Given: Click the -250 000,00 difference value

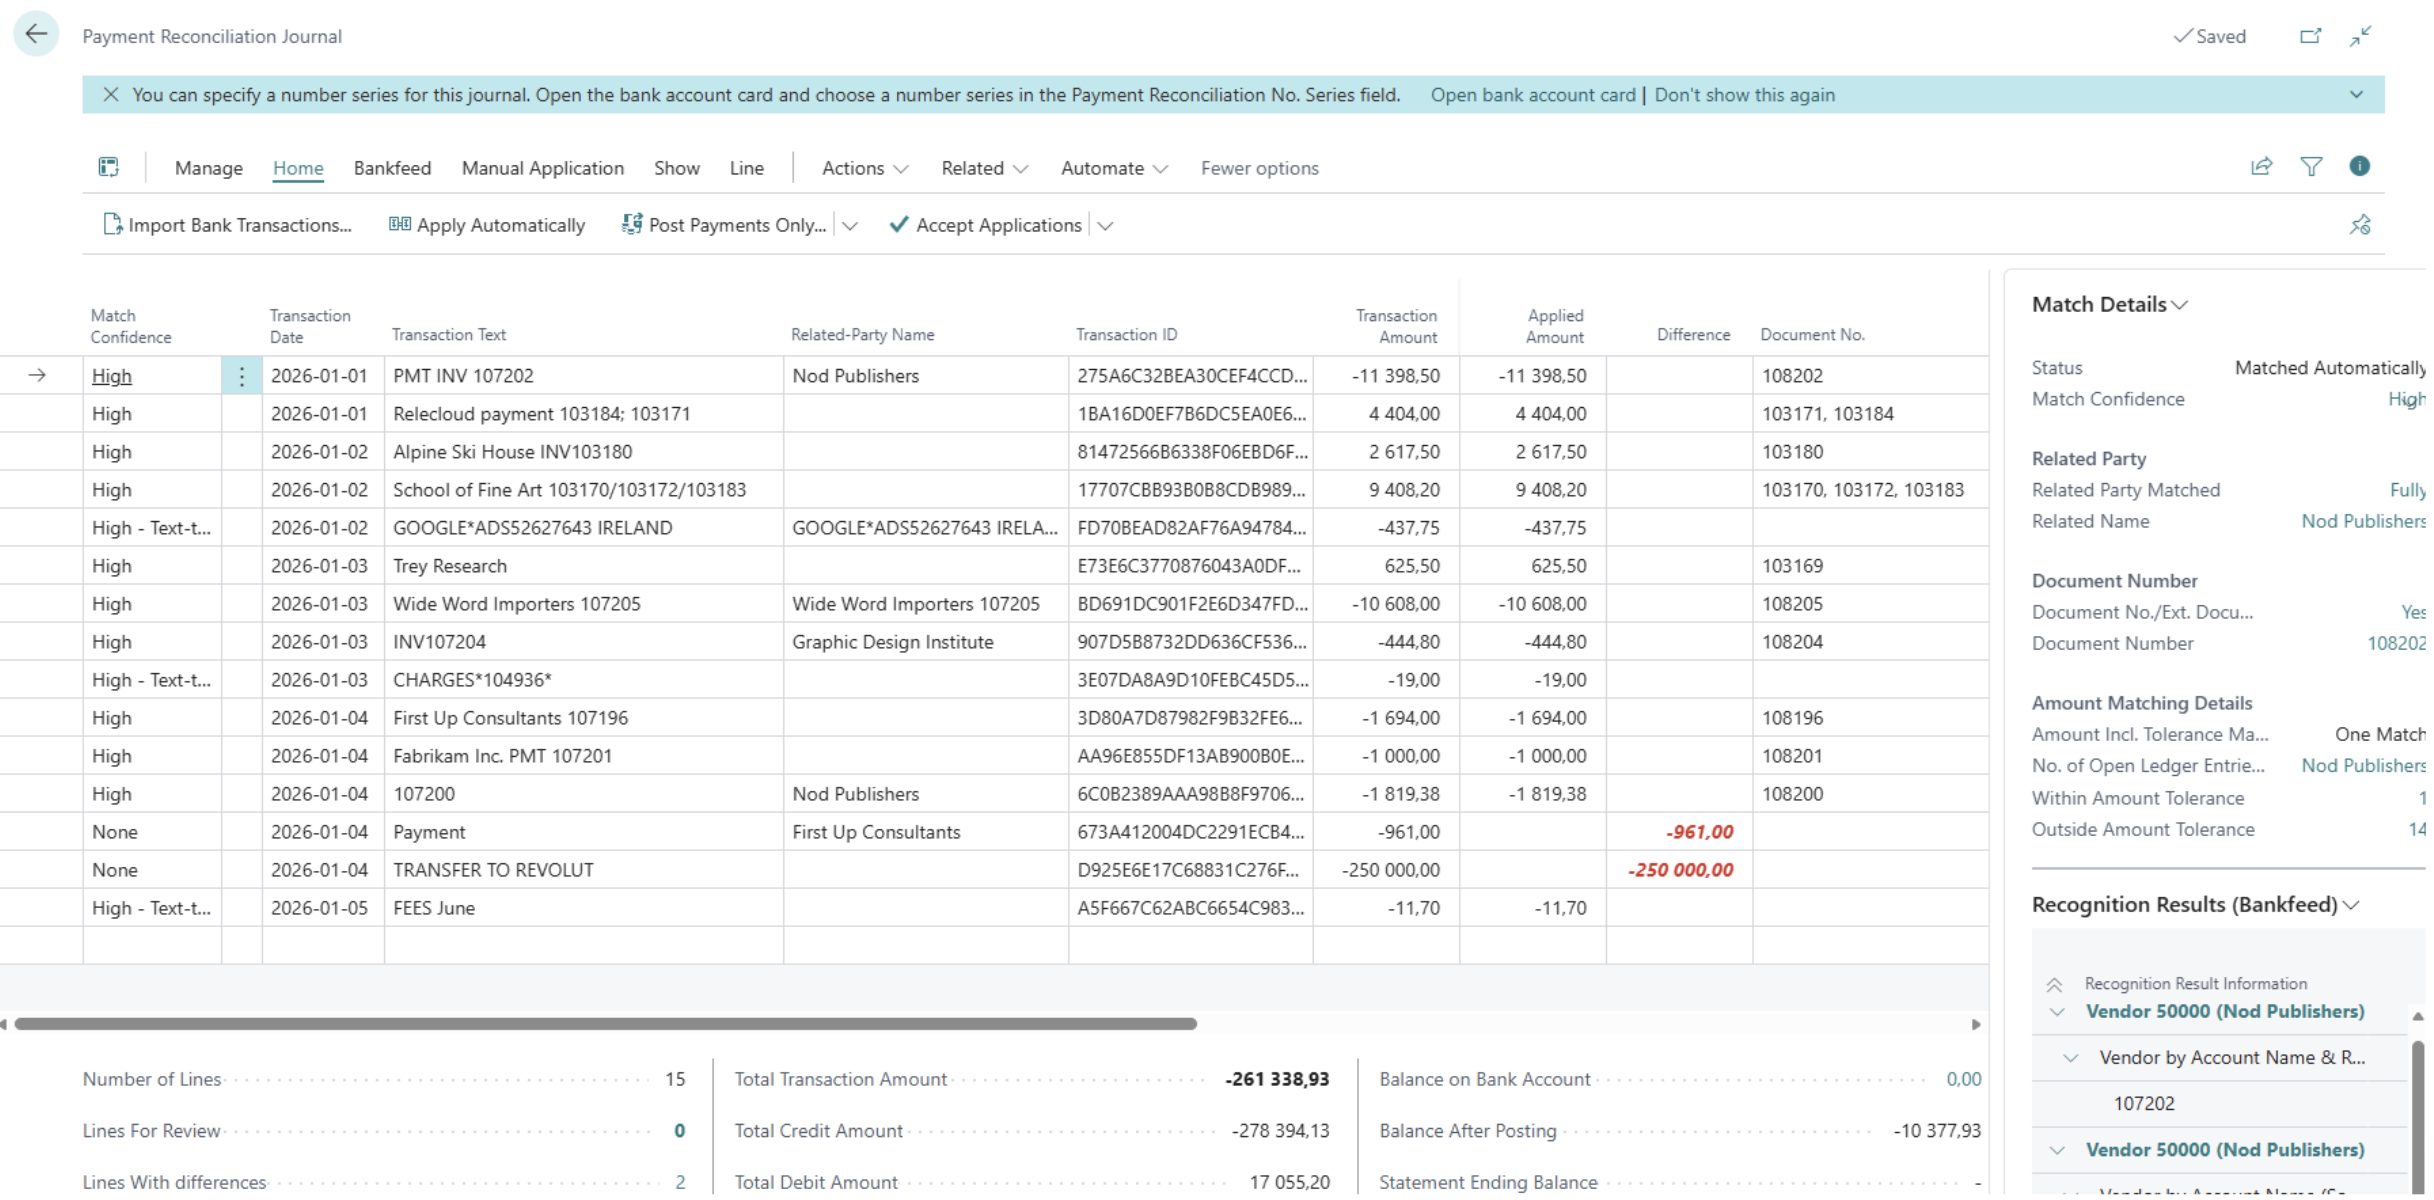Looking at the screenshot, I should [x=1680, y=870].
